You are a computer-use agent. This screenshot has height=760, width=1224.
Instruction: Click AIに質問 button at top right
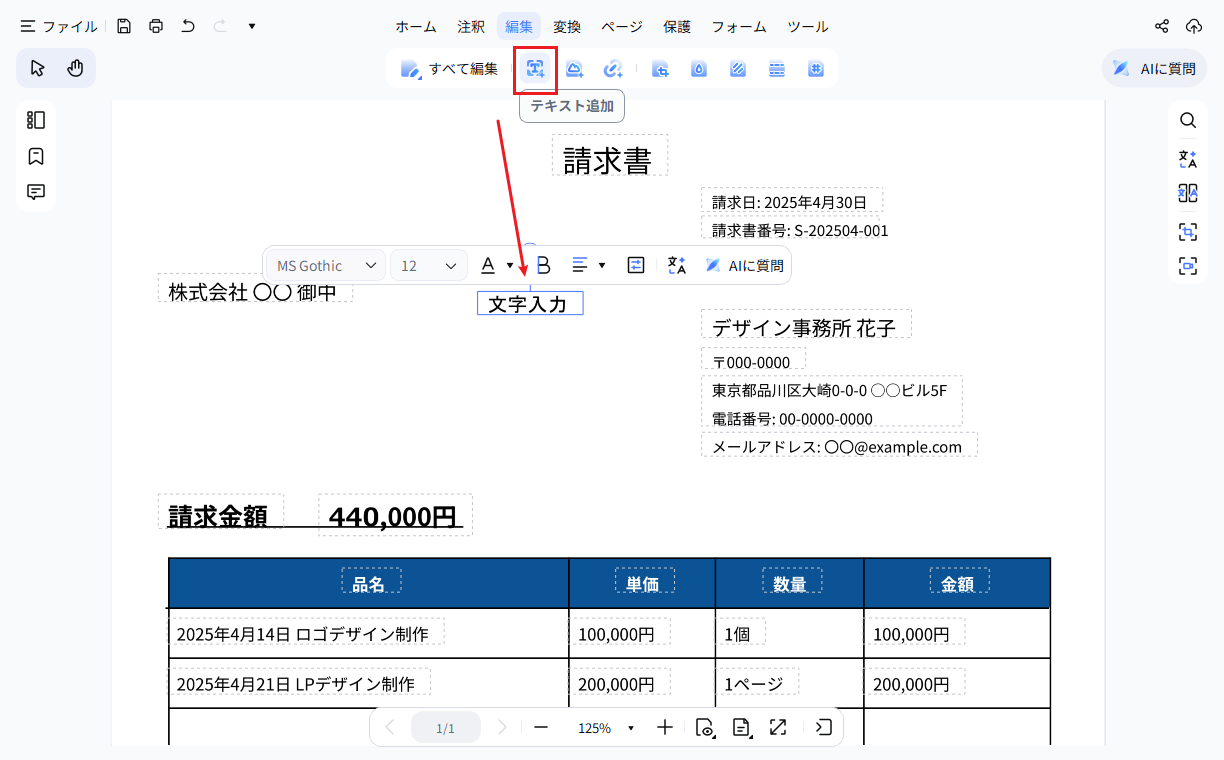click(x=1155, y=69)
